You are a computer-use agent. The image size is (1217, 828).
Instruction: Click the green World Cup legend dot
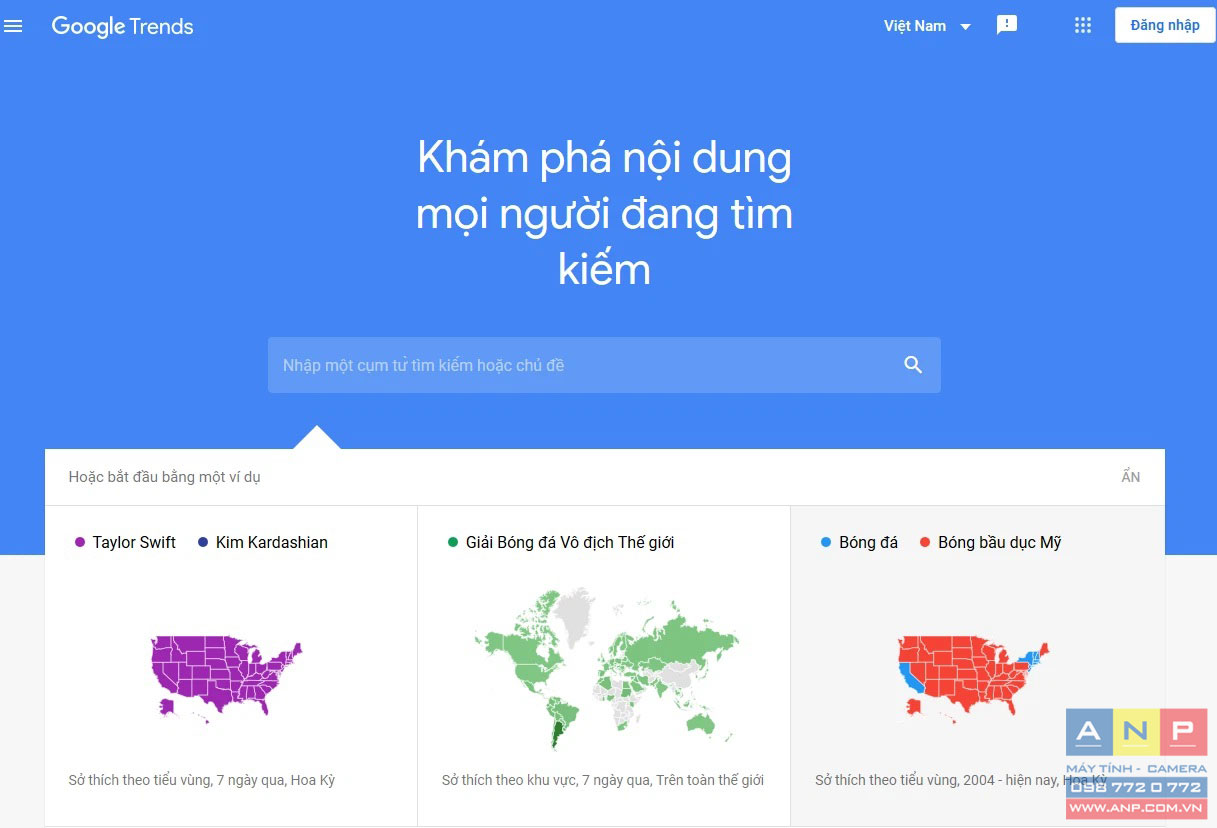tap(453, 542)
